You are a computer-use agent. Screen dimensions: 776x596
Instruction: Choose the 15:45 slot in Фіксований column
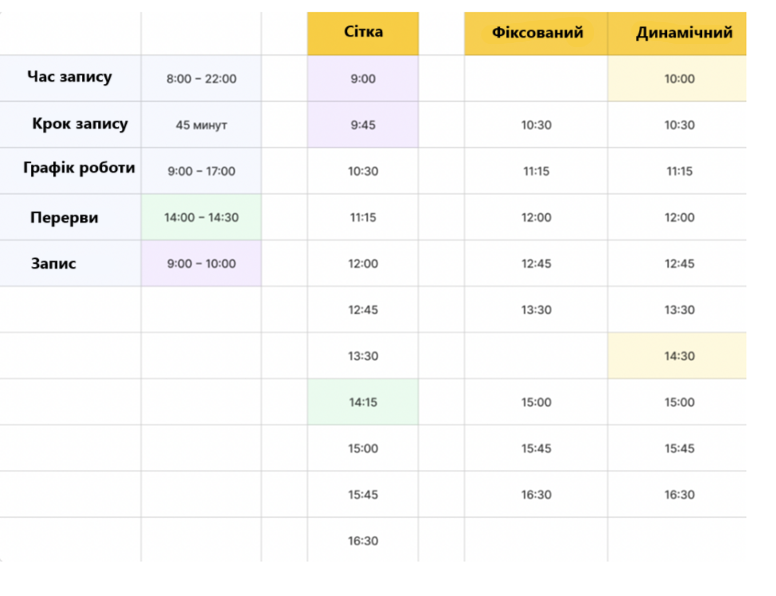coord(536,448)
